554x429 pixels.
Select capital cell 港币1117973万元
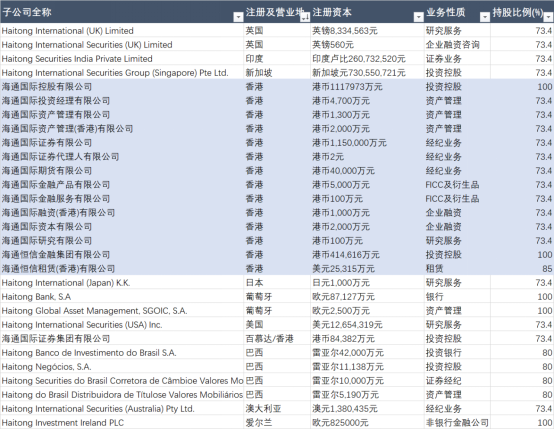367,87
